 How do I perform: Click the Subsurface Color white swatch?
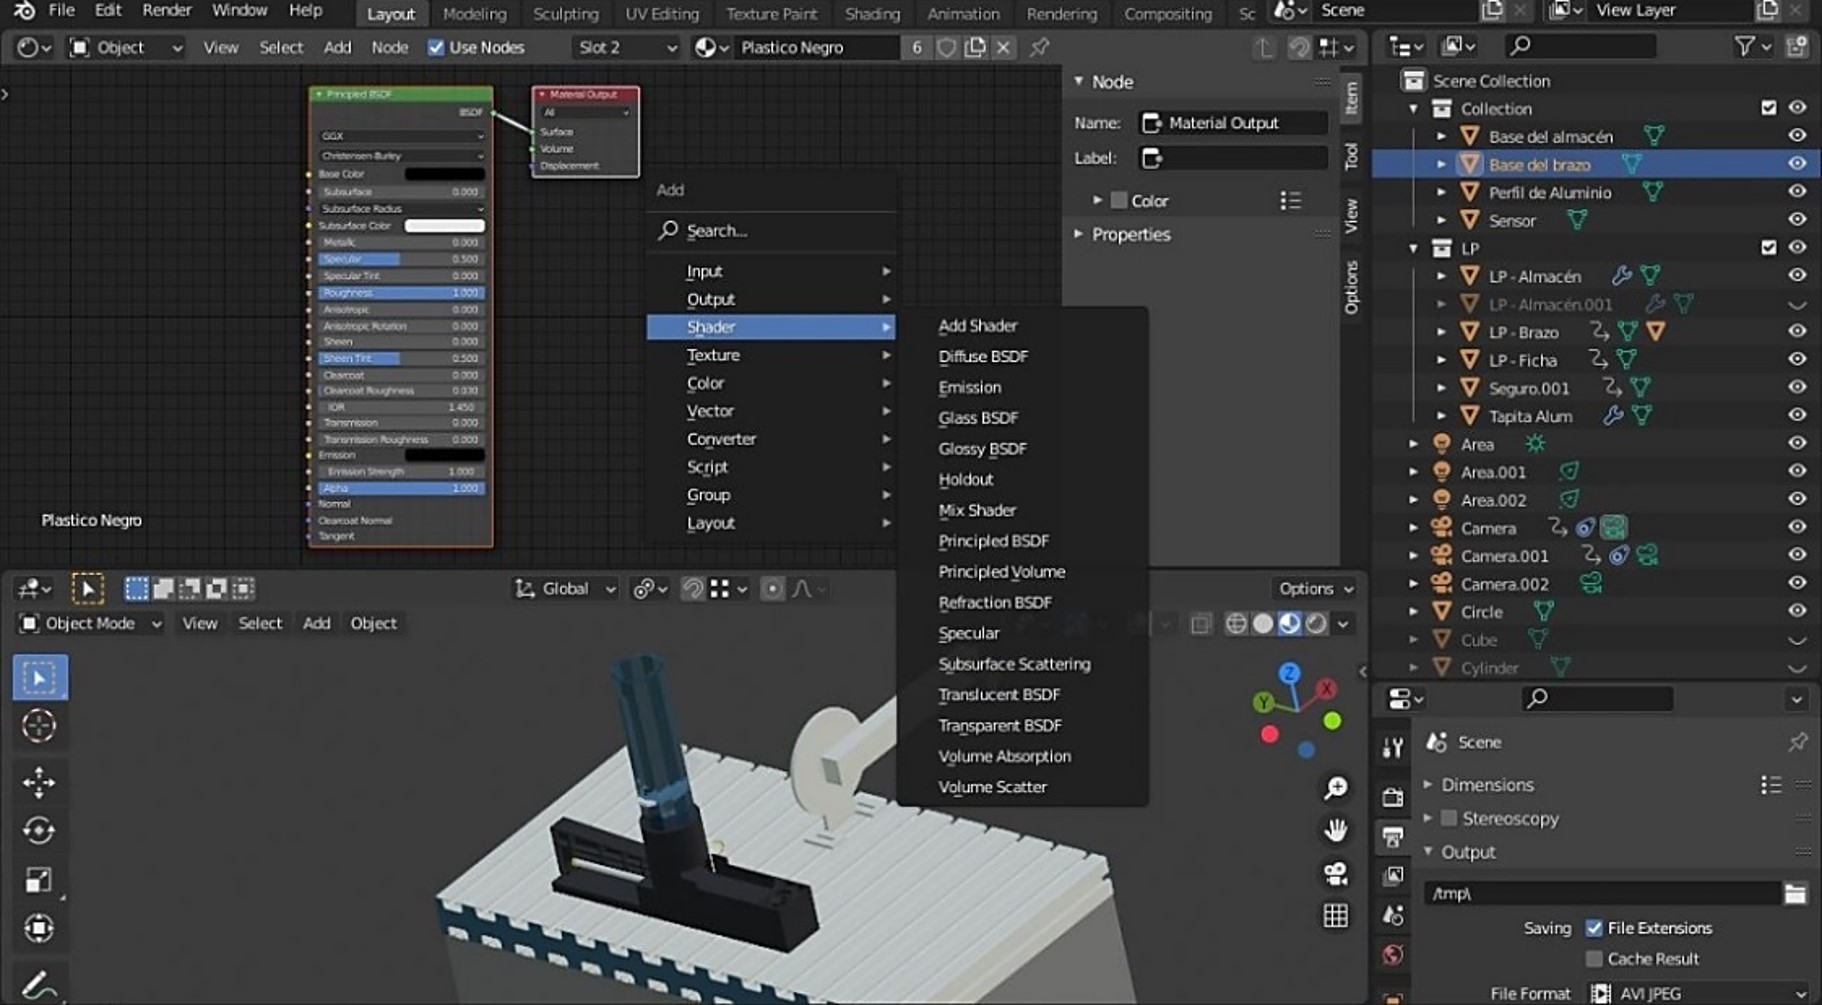click(x=445, y=226)
